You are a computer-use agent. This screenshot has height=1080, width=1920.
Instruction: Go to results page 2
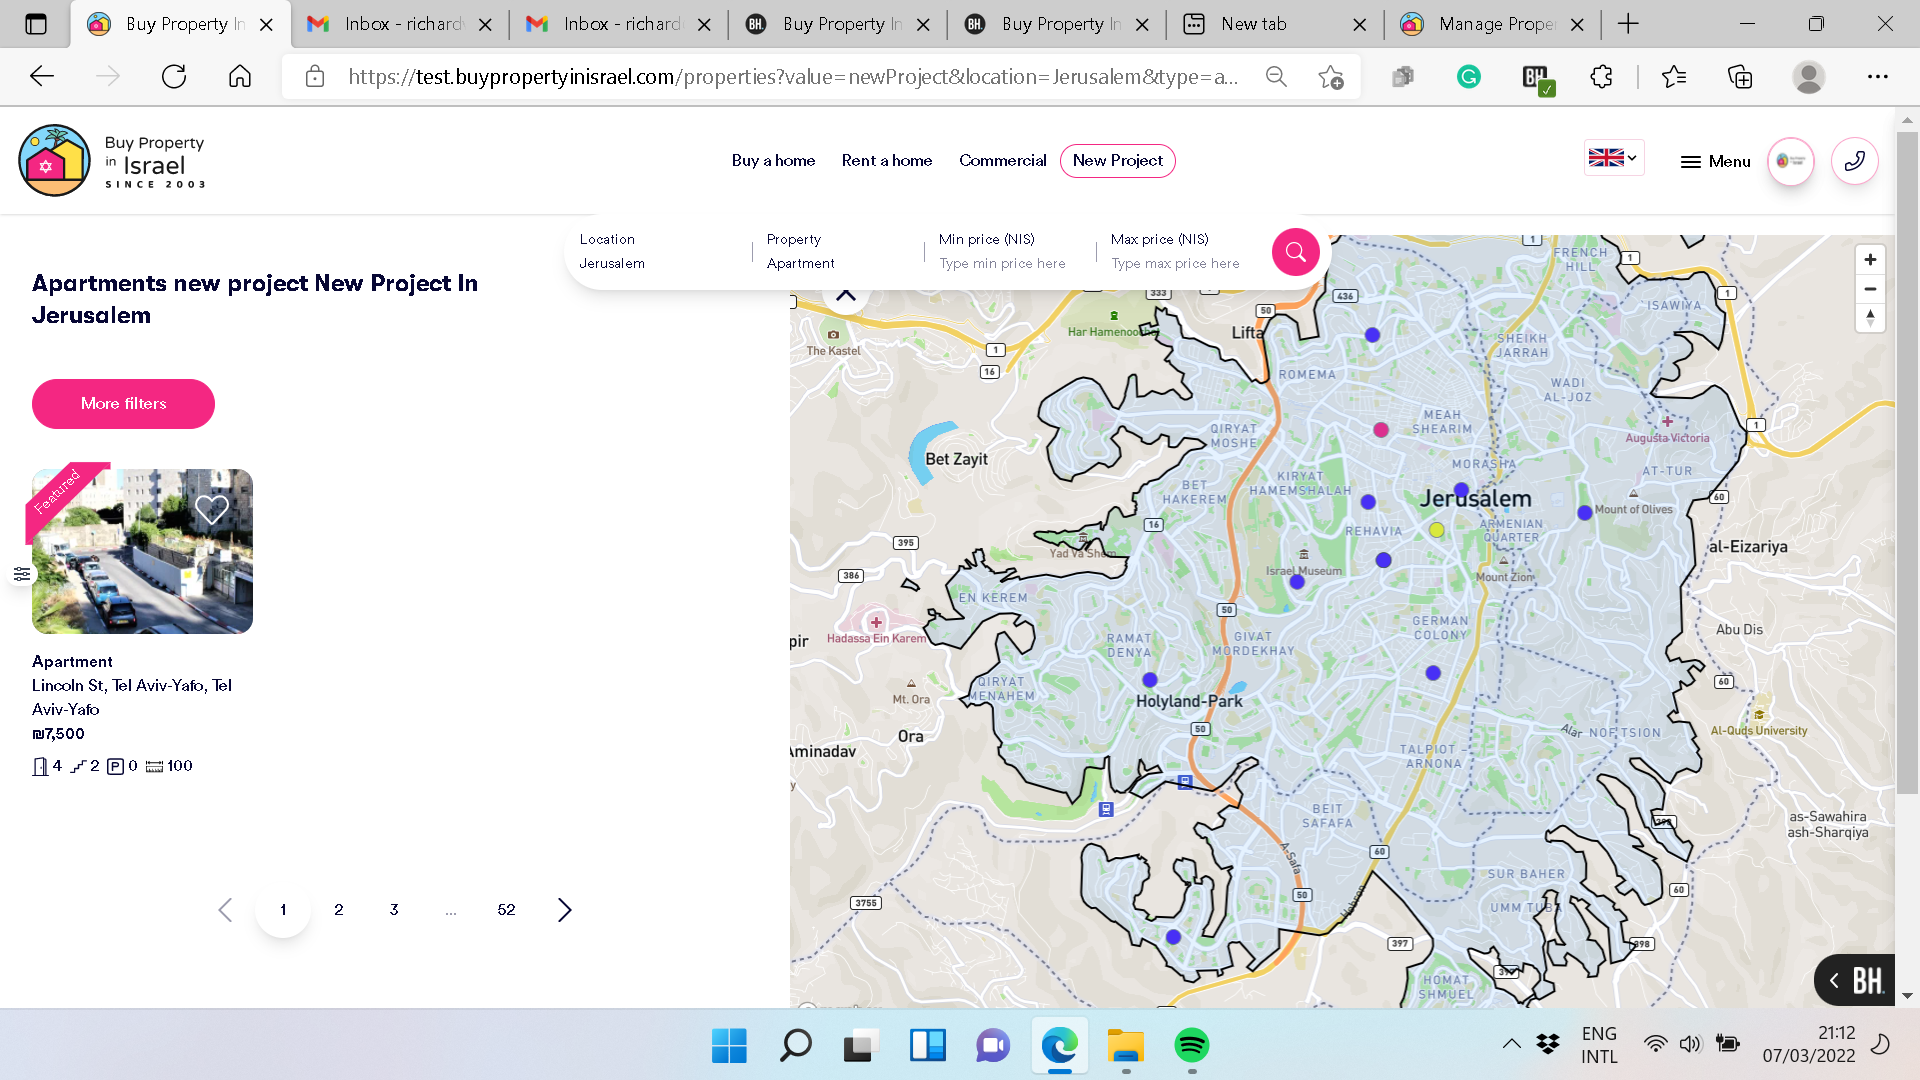338,909
